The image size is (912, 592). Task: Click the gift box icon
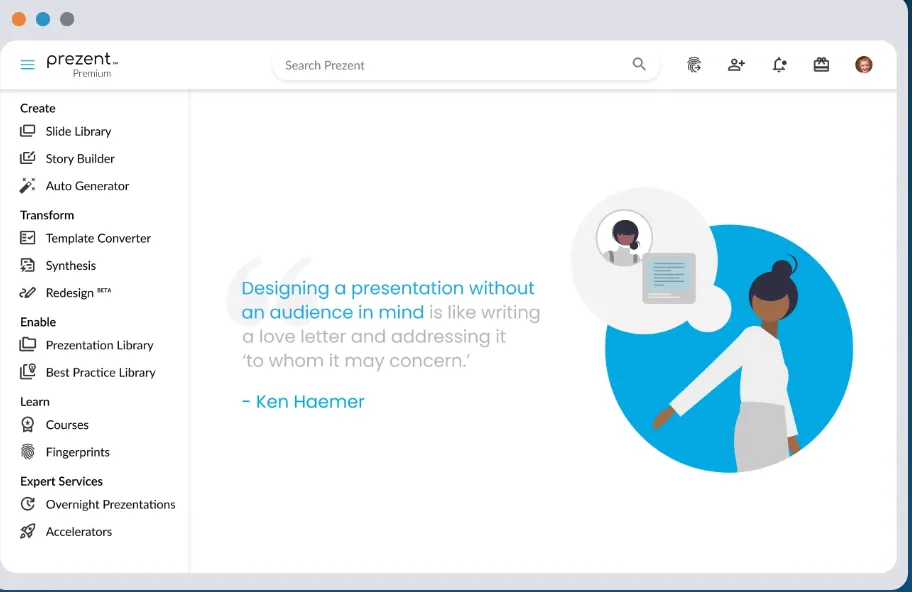[x=821, y=65]
